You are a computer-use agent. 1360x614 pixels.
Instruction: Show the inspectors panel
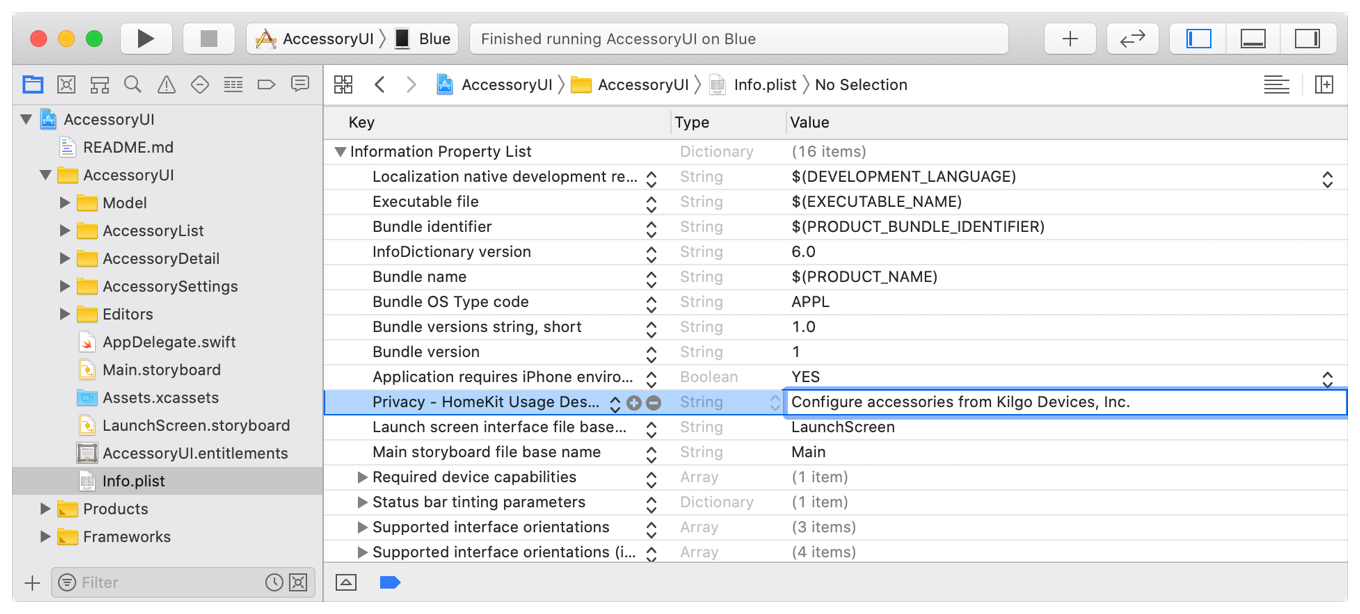point(1307,39)
